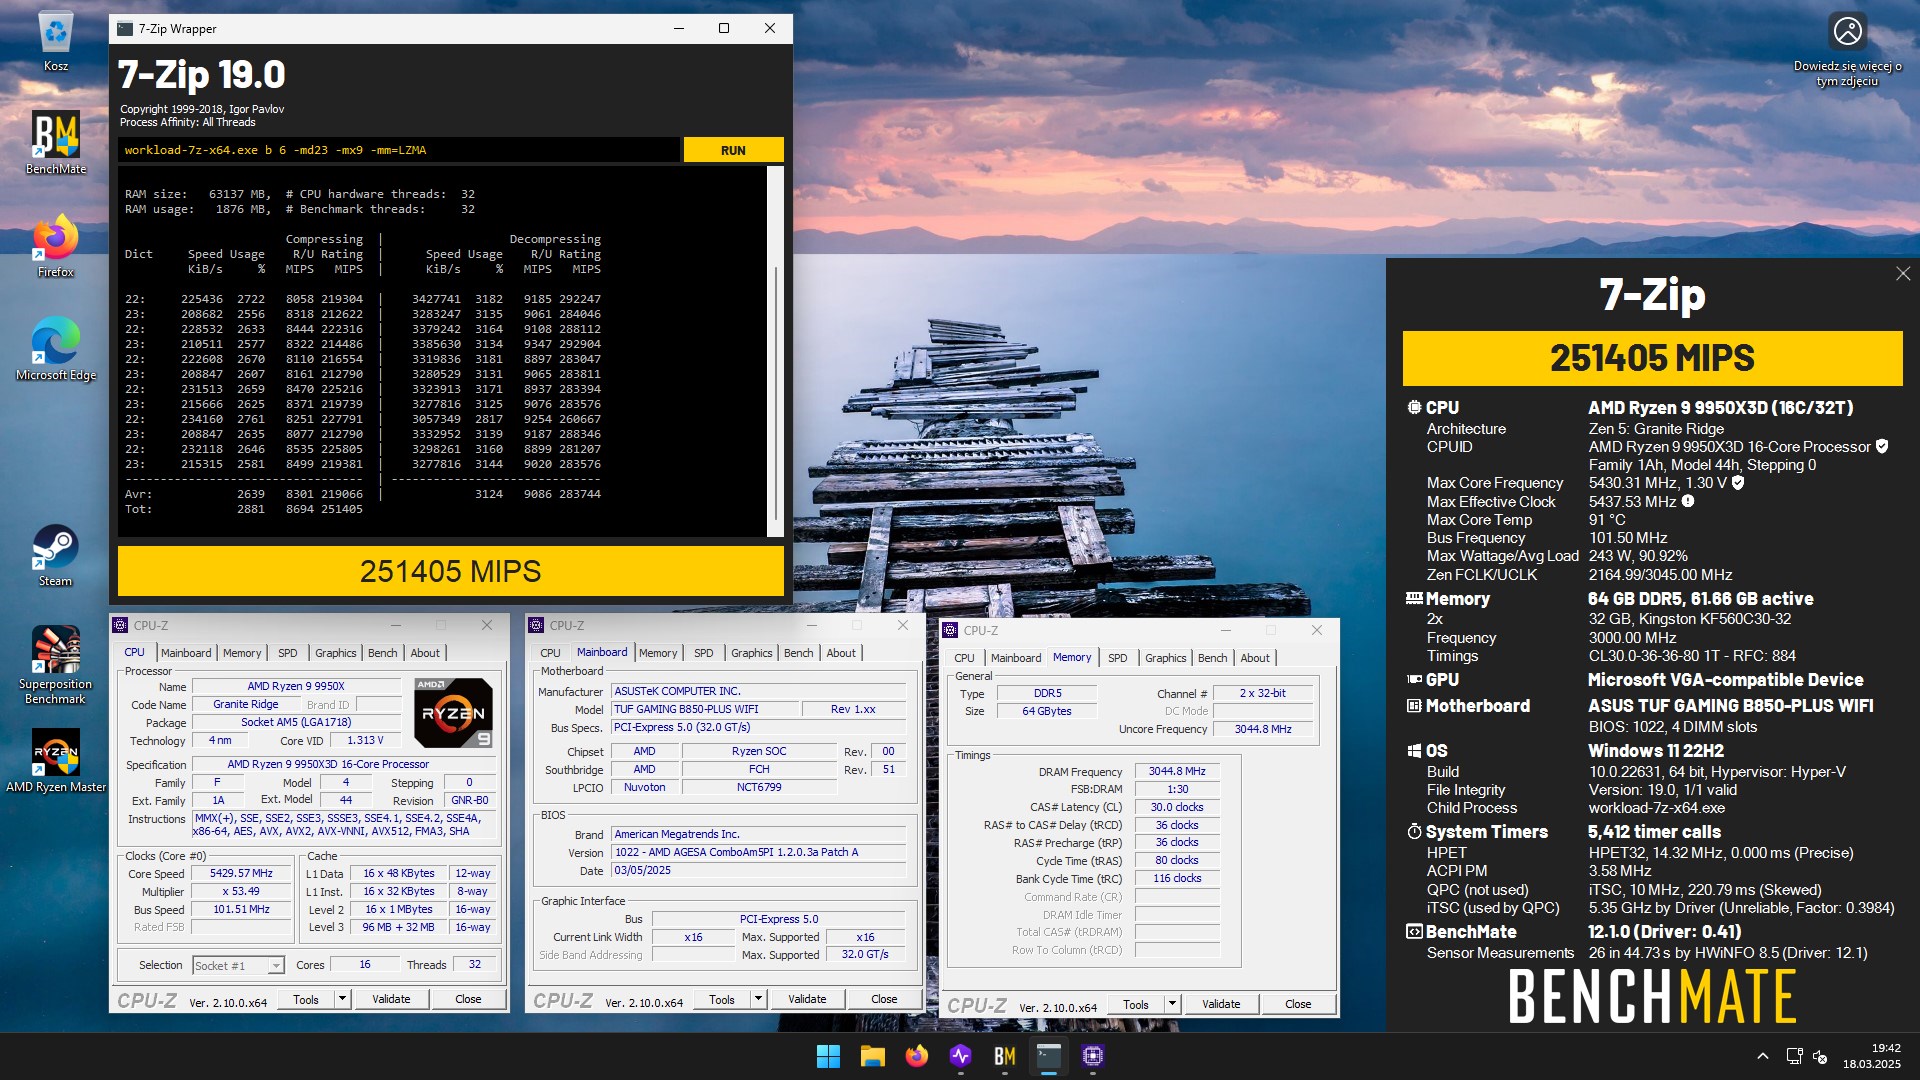
Task: Open the AMD Ryzen Master shortcut
Action: [x=56, y=761]
